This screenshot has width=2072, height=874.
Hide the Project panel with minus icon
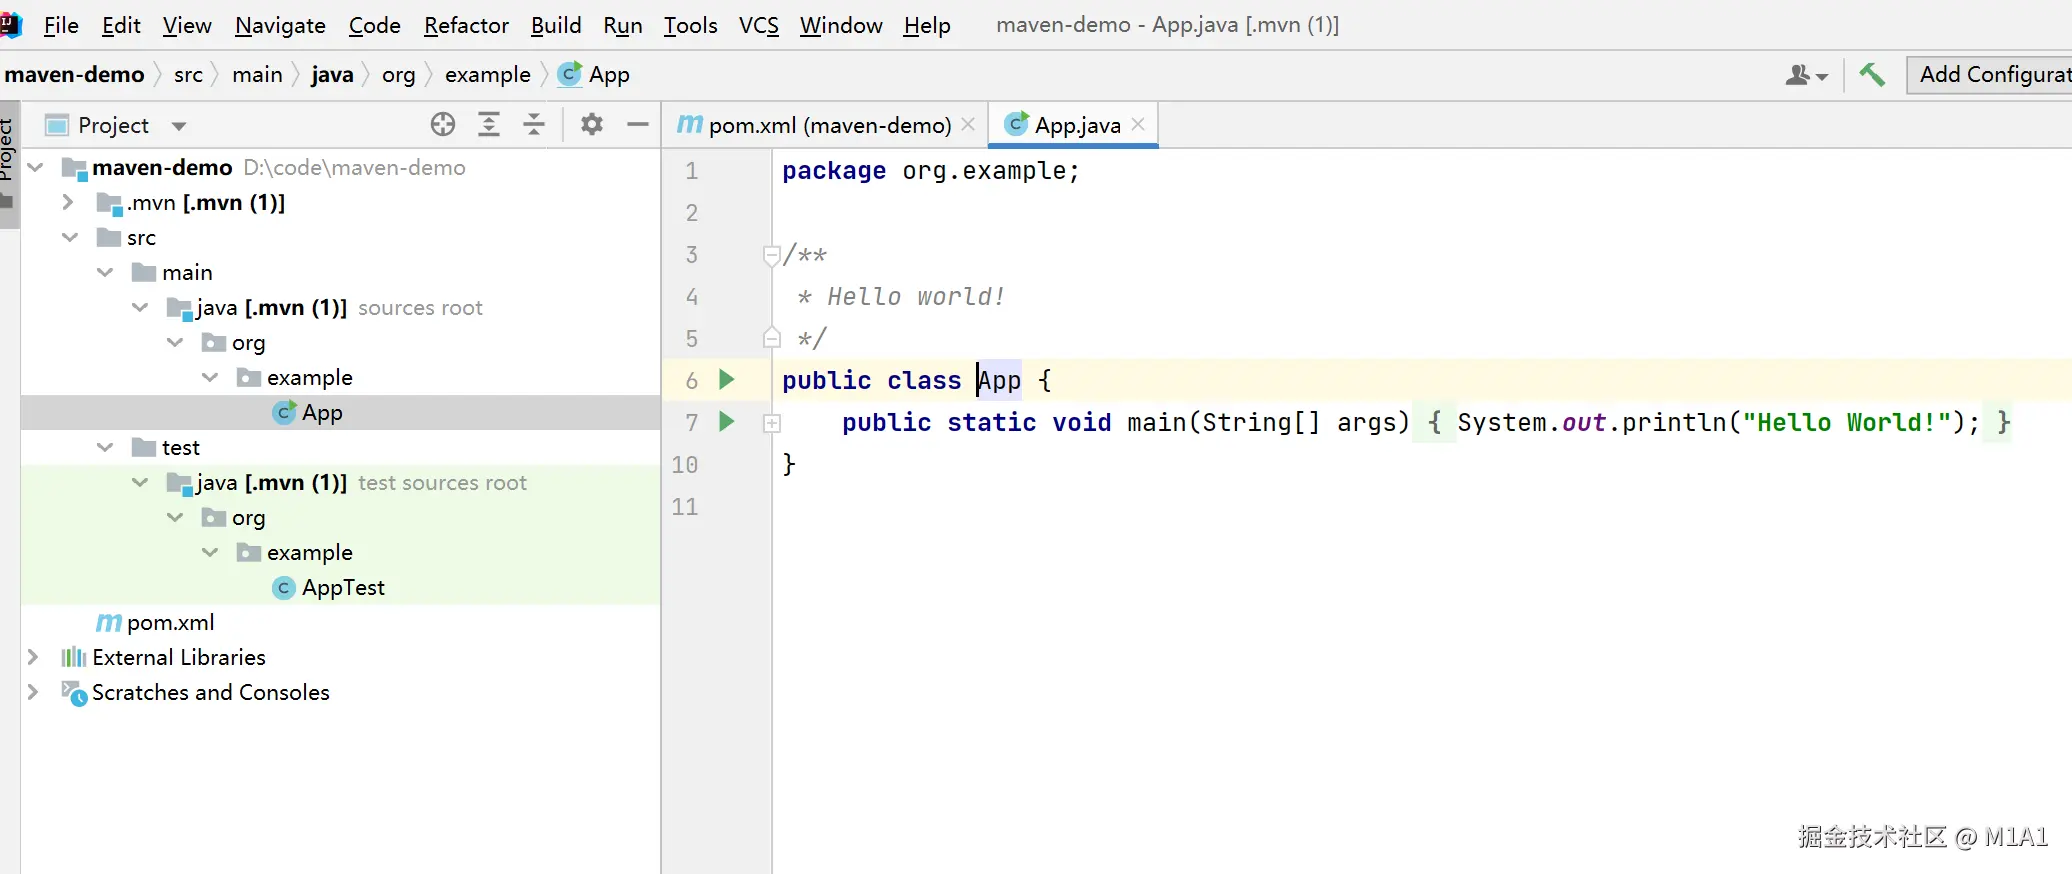coord(638,124)
